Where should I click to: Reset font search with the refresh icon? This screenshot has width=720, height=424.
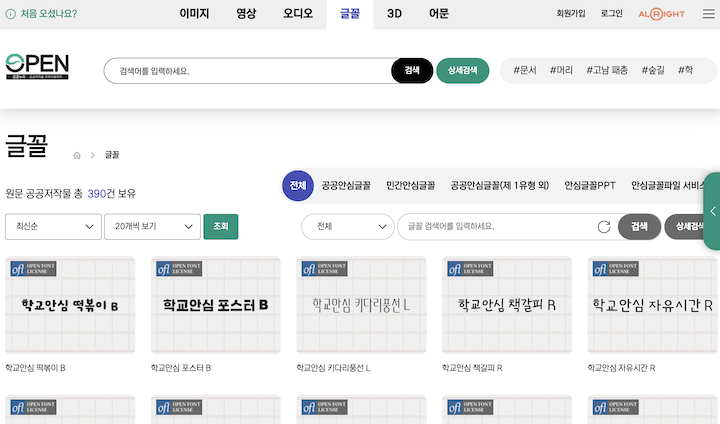click(x=603, y=227)
